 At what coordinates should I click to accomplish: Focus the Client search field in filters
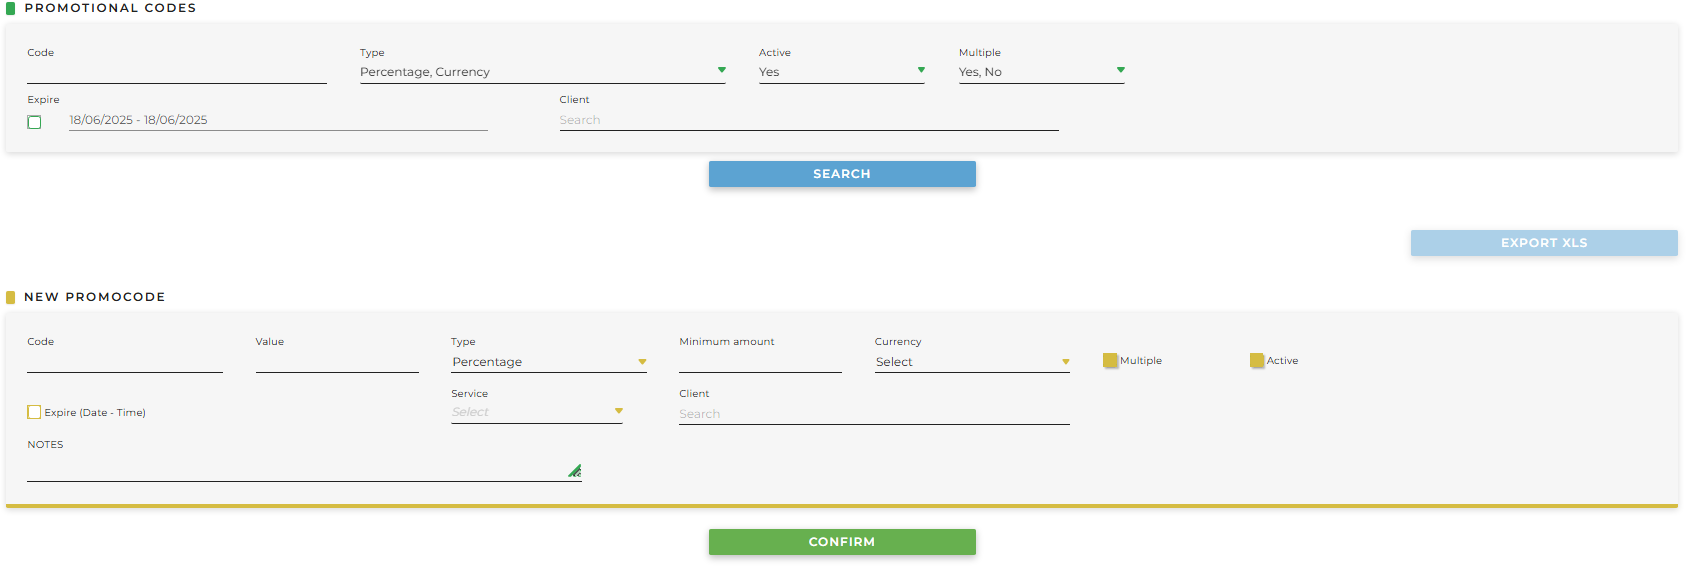tap(808, 120)
